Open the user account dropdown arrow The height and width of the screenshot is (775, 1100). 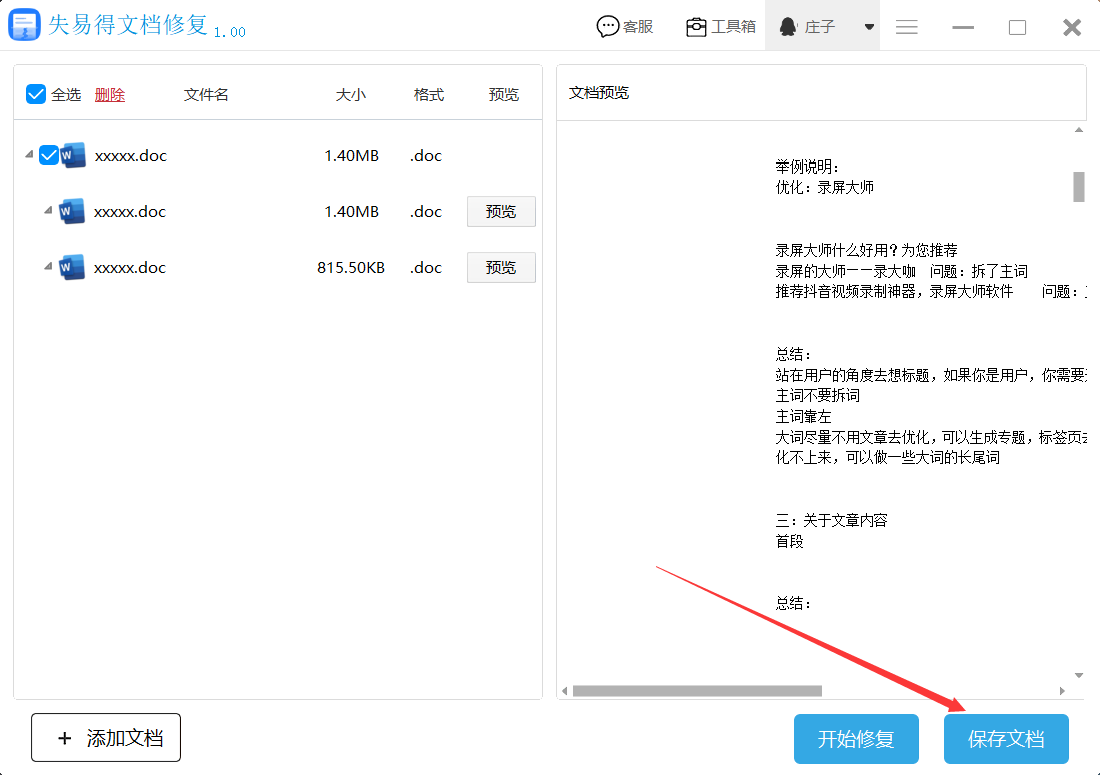869,27
